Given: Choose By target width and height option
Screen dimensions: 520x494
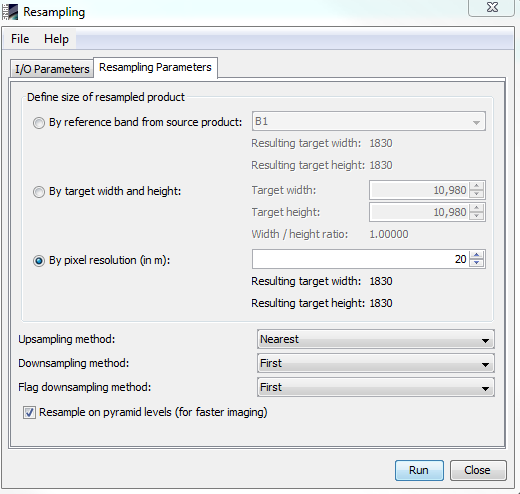Looking at the screenshot, I should (x=39, y=192).
